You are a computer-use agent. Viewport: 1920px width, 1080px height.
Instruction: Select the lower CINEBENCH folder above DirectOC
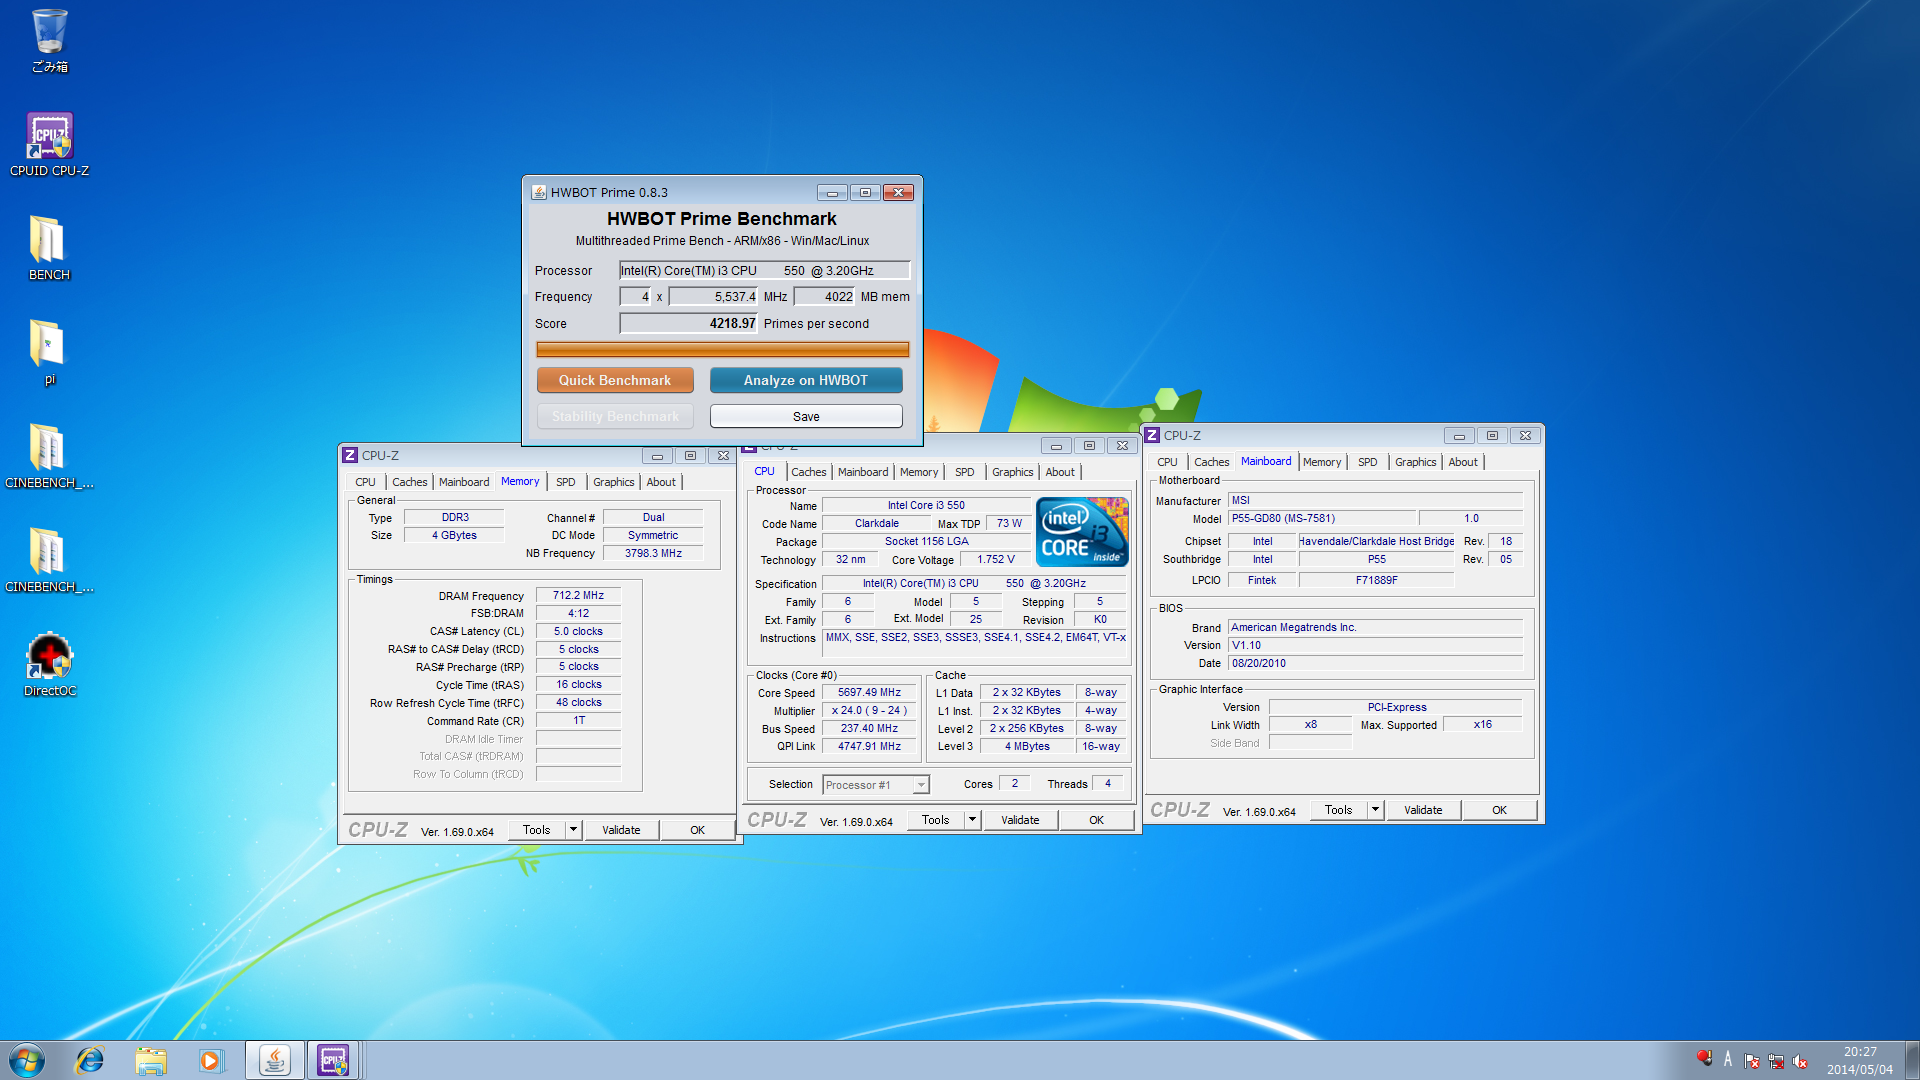(x=49, y=560)
